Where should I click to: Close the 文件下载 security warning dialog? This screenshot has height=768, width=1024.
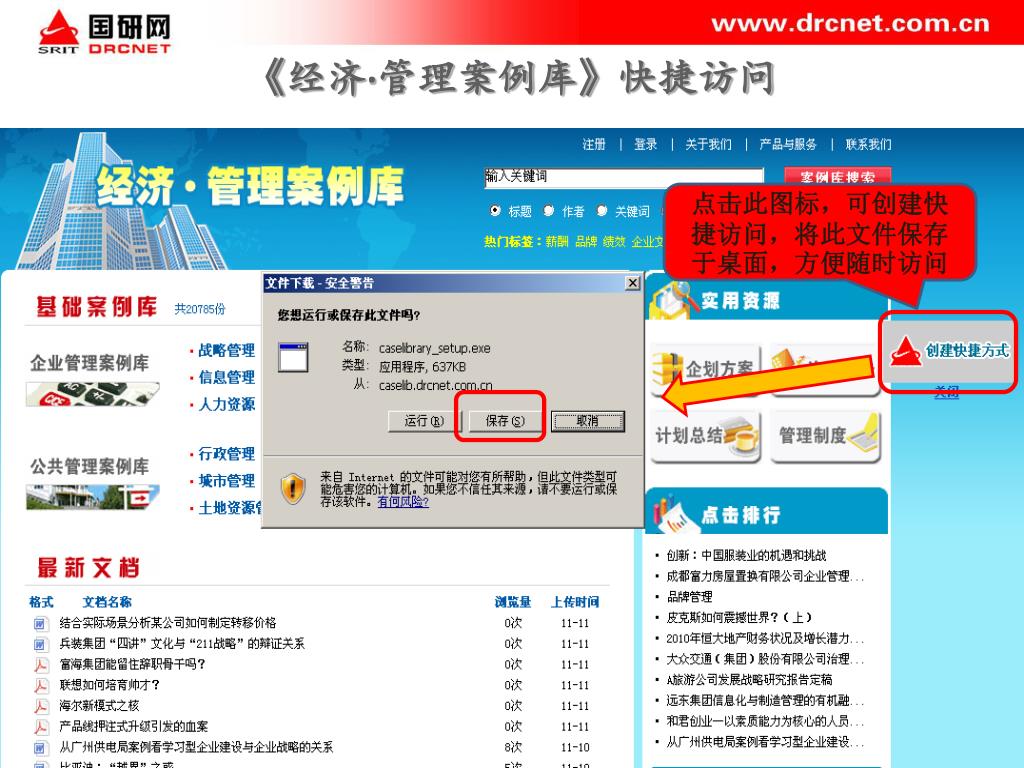[632, 283]
